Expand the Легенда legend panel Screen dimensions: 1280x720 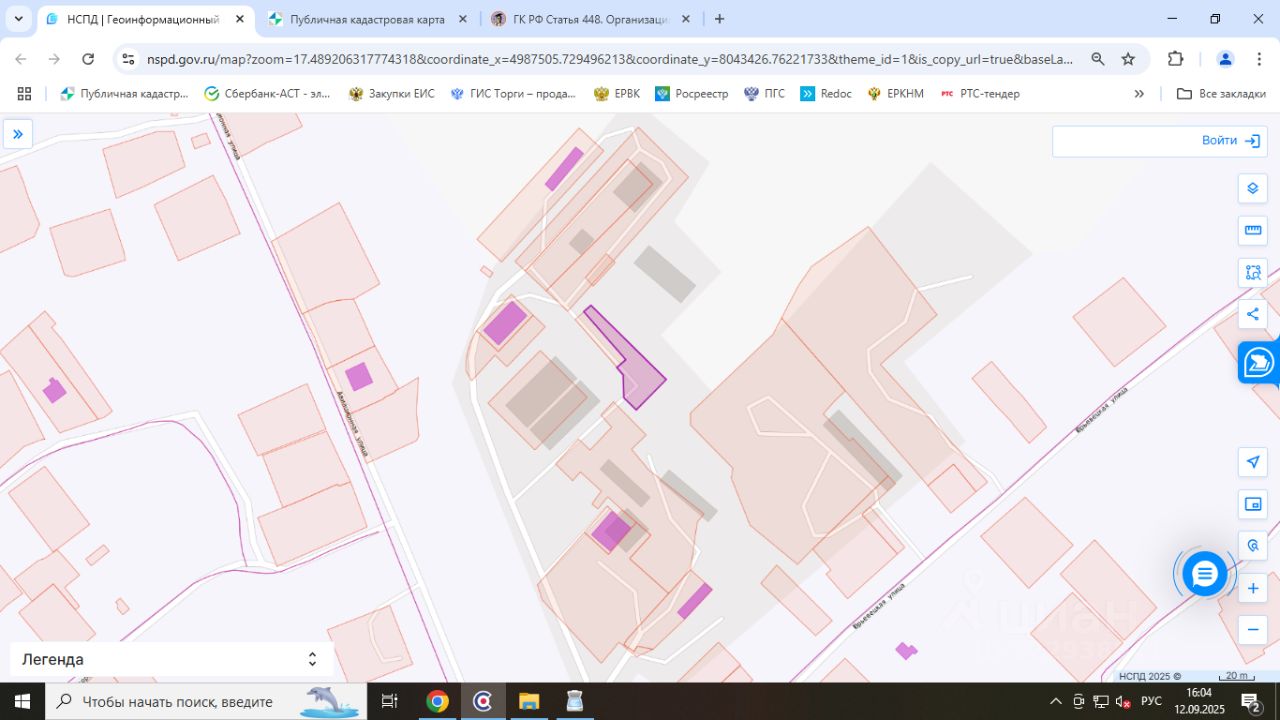(x=172, y=659)
